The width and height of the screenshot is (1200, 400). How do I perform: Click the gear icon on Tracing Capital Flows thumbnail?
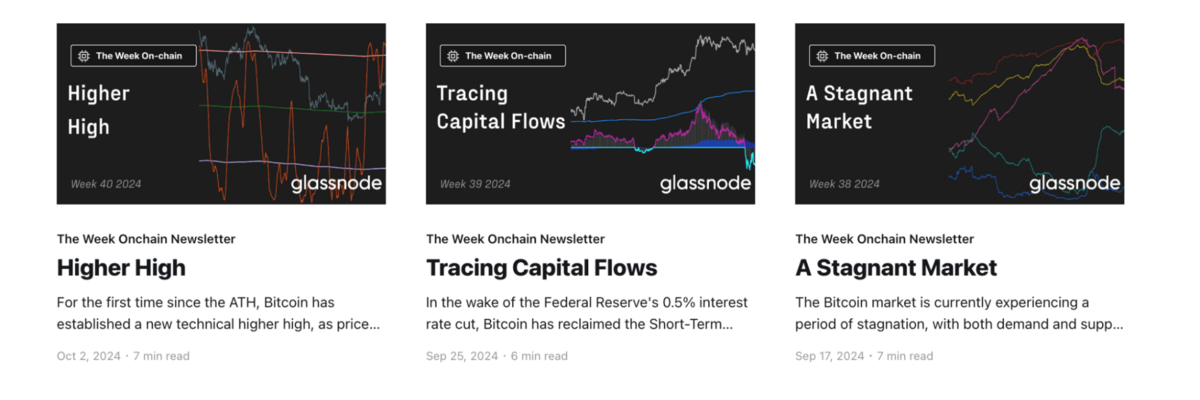[x=452, y=56]
